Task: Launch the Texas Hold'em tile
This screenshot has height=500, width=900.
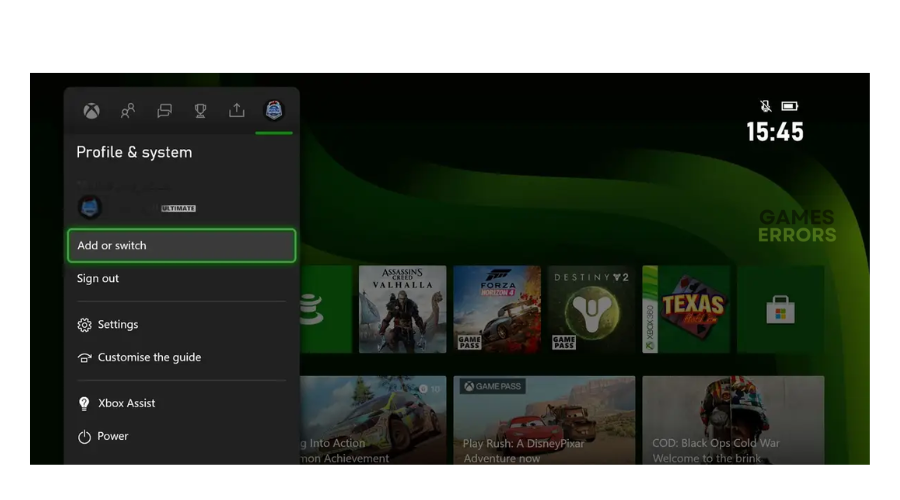Action: [x=686, y=309]
